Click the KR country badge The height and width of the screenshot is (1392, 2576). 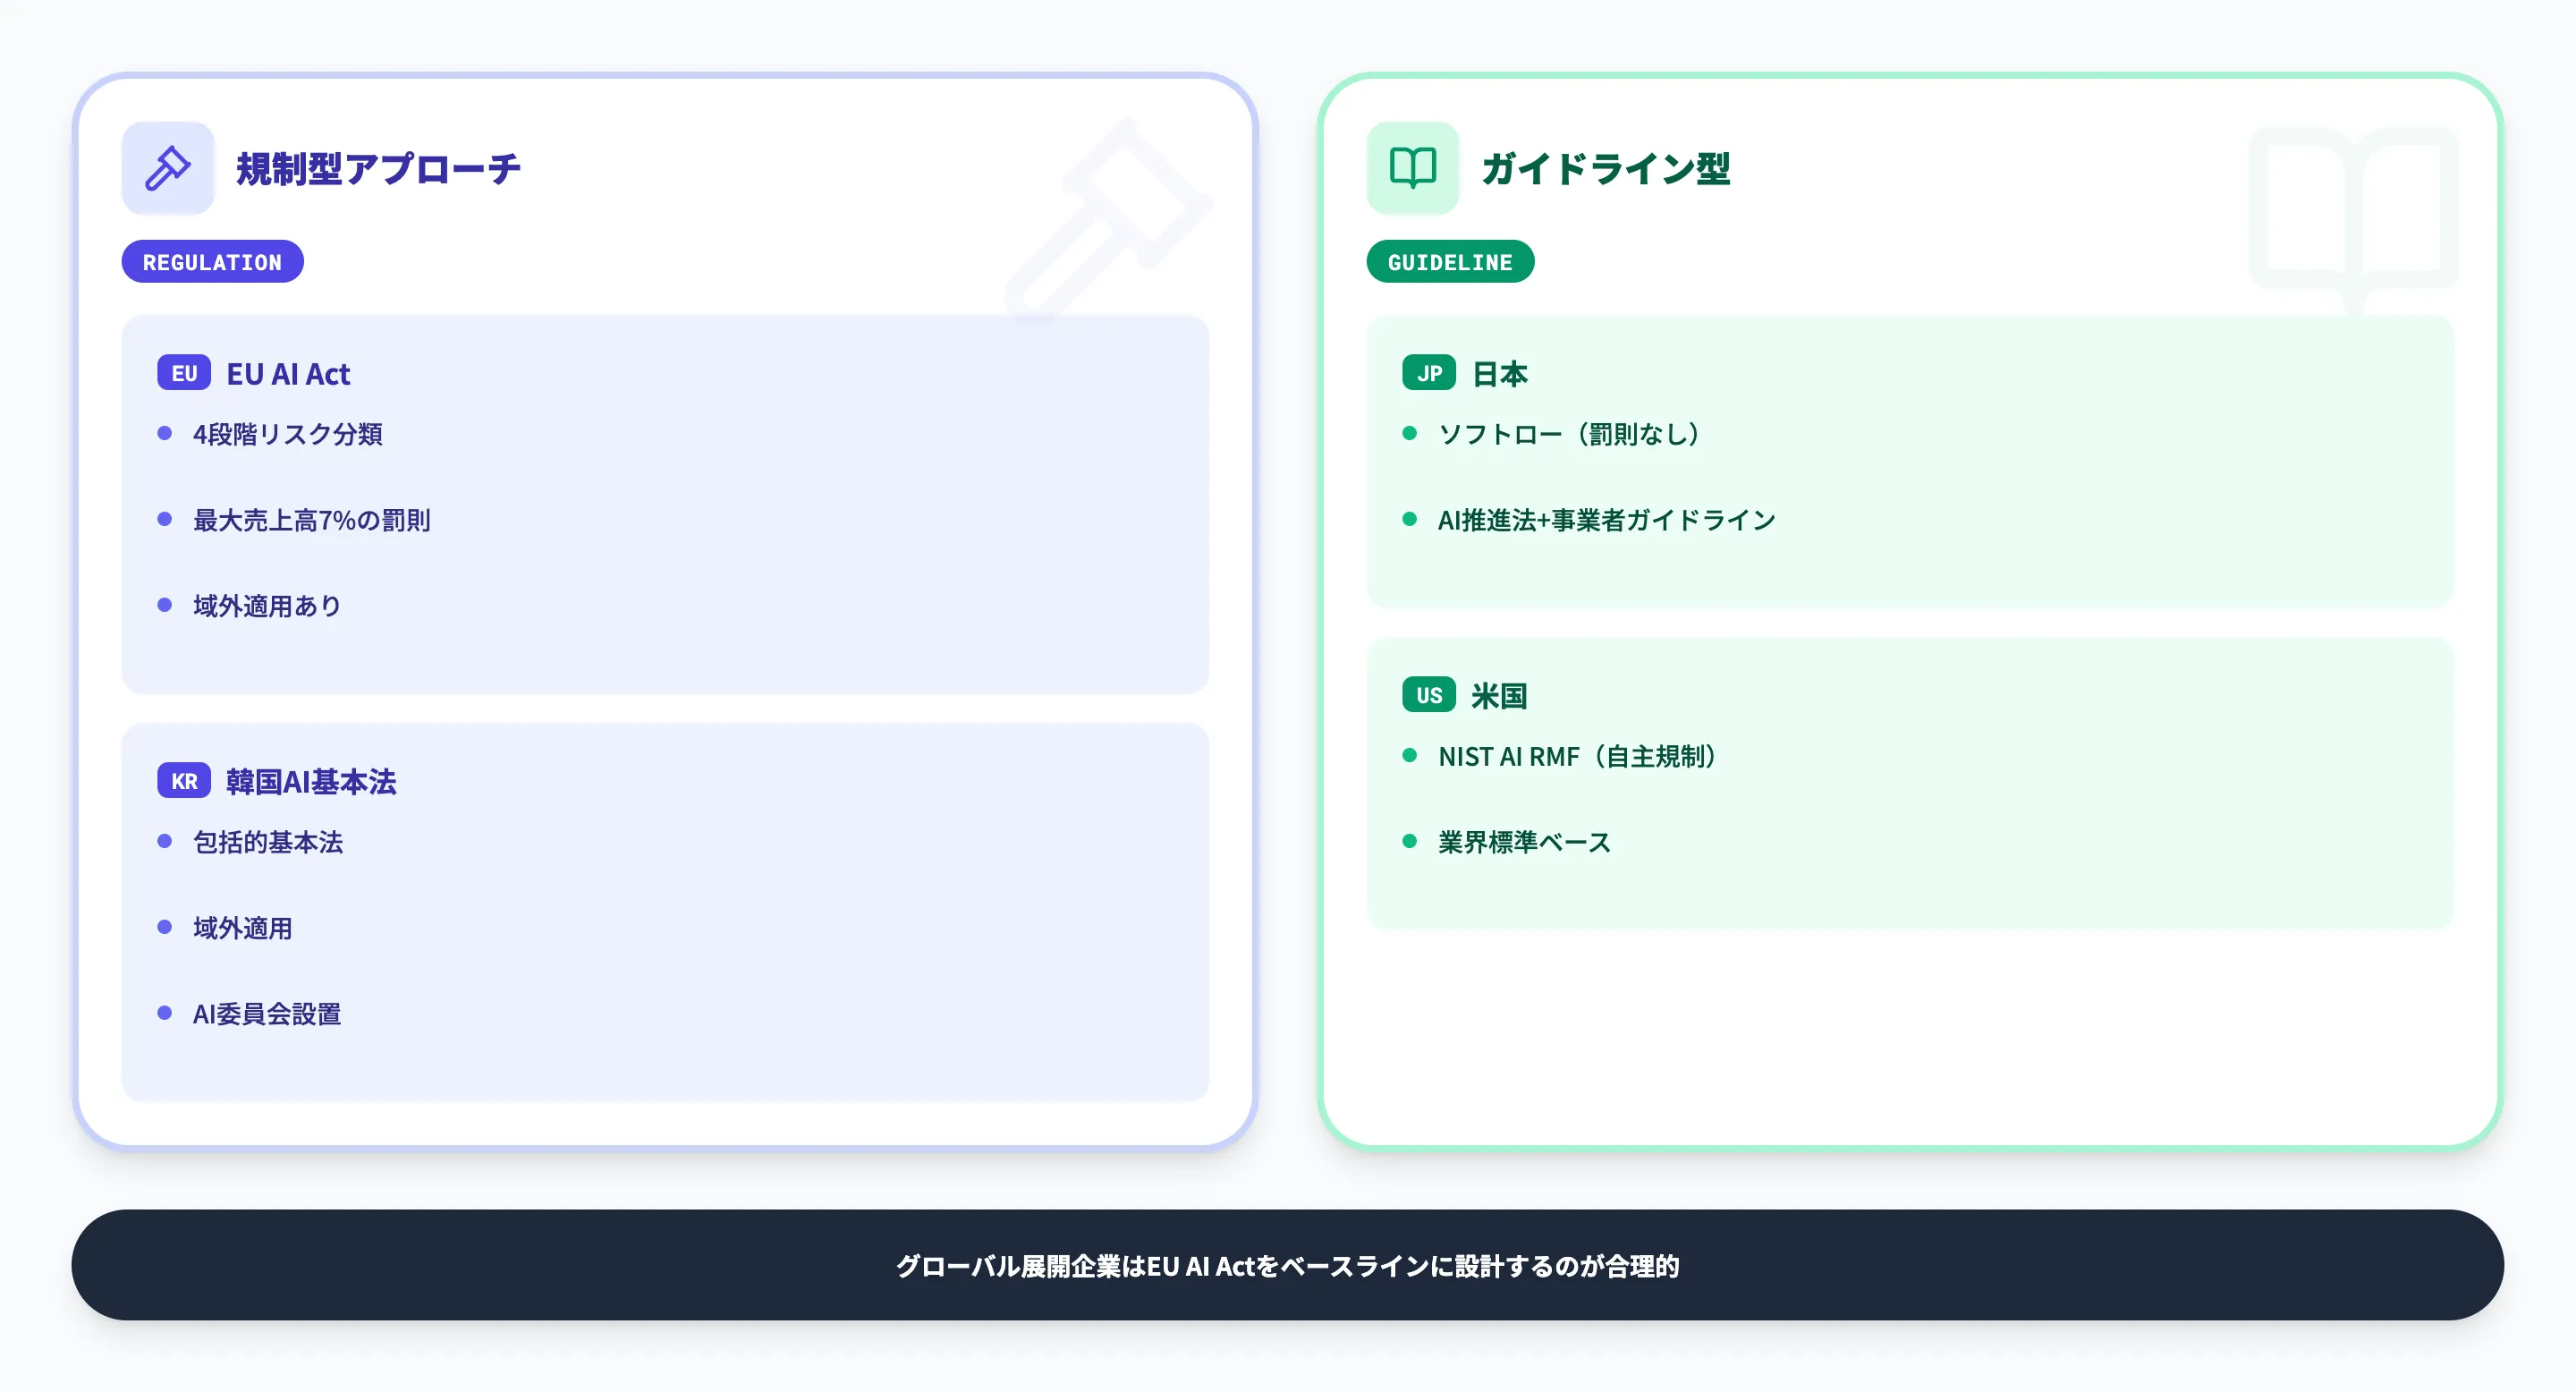pyautogui.click(x=183, y=781)
